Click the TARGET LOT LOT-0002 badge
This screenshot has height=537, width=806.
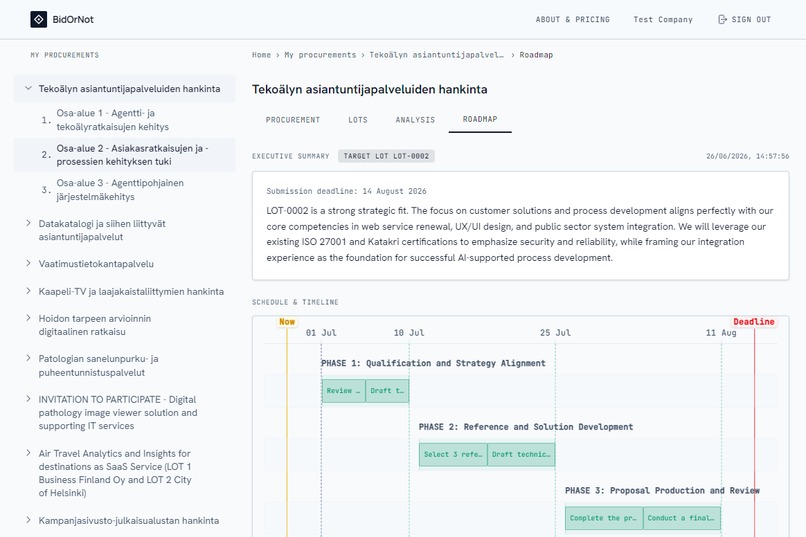coord(386,156)
